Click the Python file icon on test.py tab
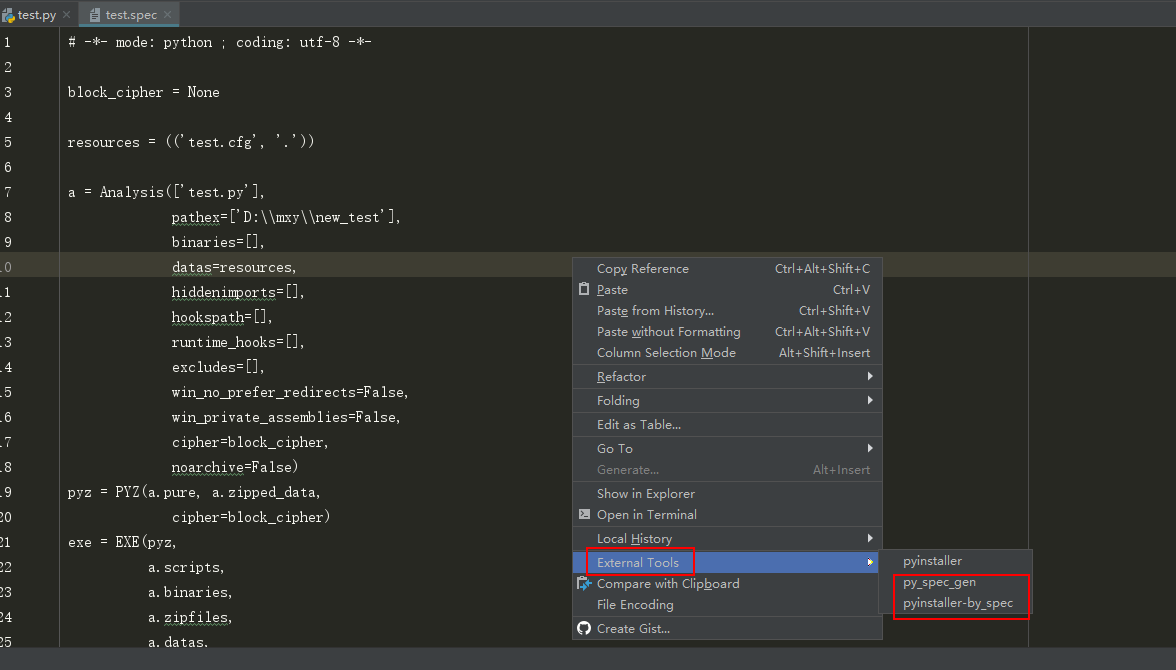The height and width of the screenshot is (670, 1176). 8,14
